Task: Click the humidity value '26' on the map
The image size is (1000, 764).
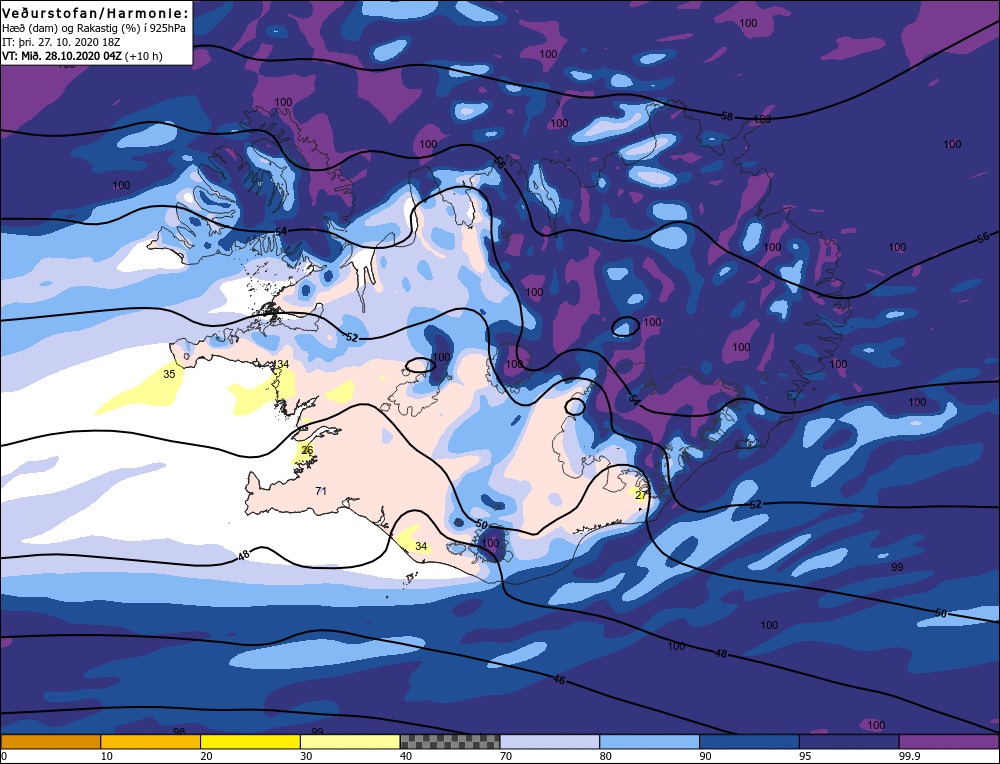Action: click(307, 450)
